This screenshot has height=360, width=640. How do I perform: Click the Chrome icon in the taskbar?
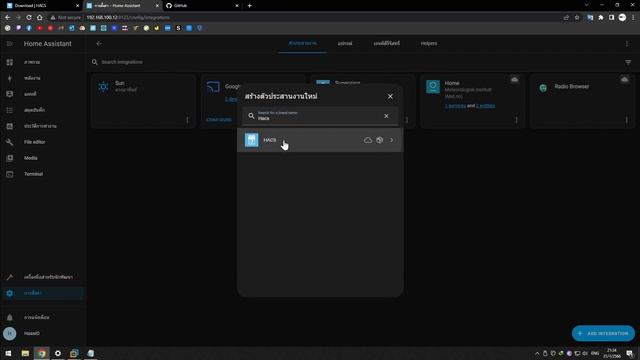42,353
